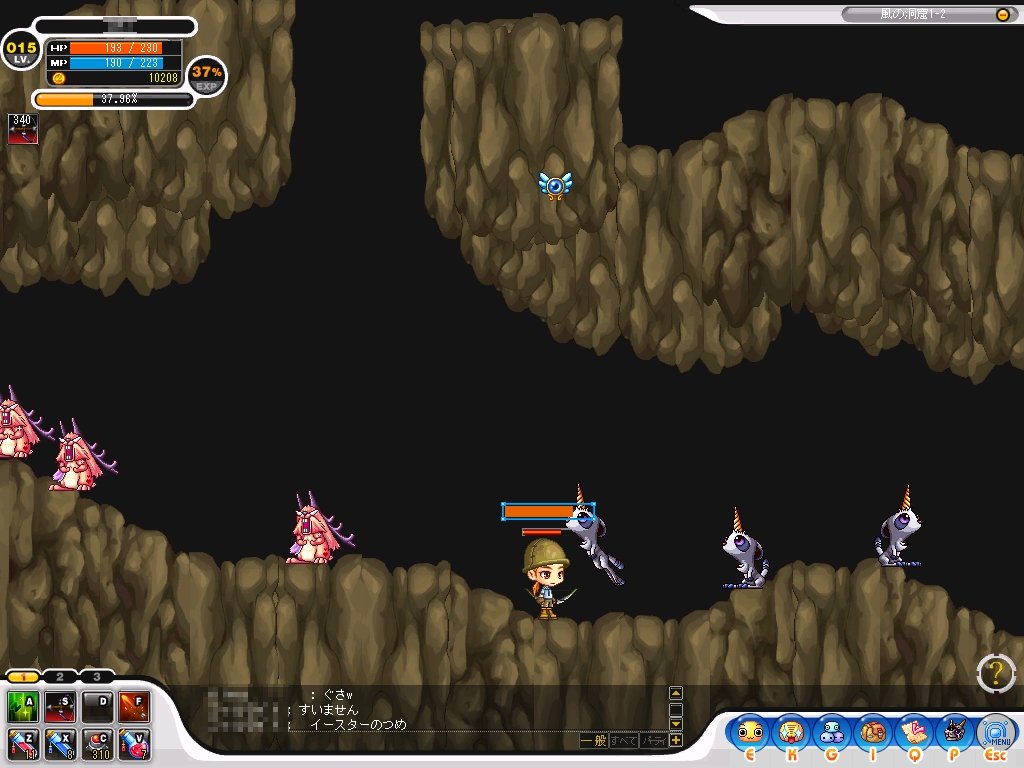This screenshot has height=768, width=1024.
Task: Open the character menu with yellow face (E)
Action: click(x=750, y=733)
